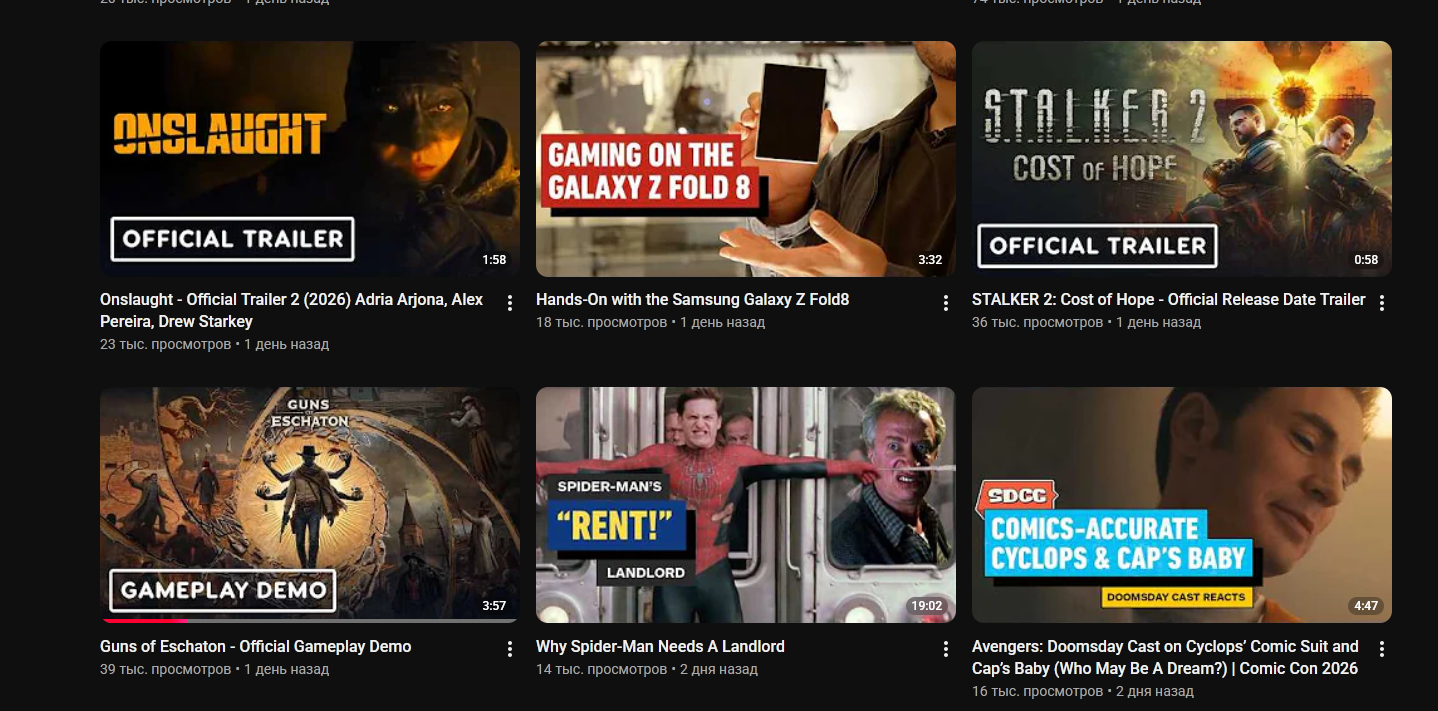1438x711 pixels.
Task: Open the "Guns of Eschaton - Official Gameplay Demo" title
Action: pos(255,646)
